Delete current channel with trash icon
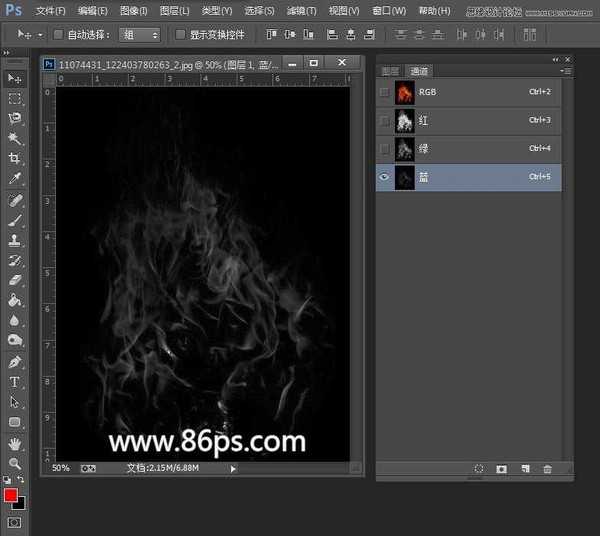 pyautogui.click(x=547, y=469)
